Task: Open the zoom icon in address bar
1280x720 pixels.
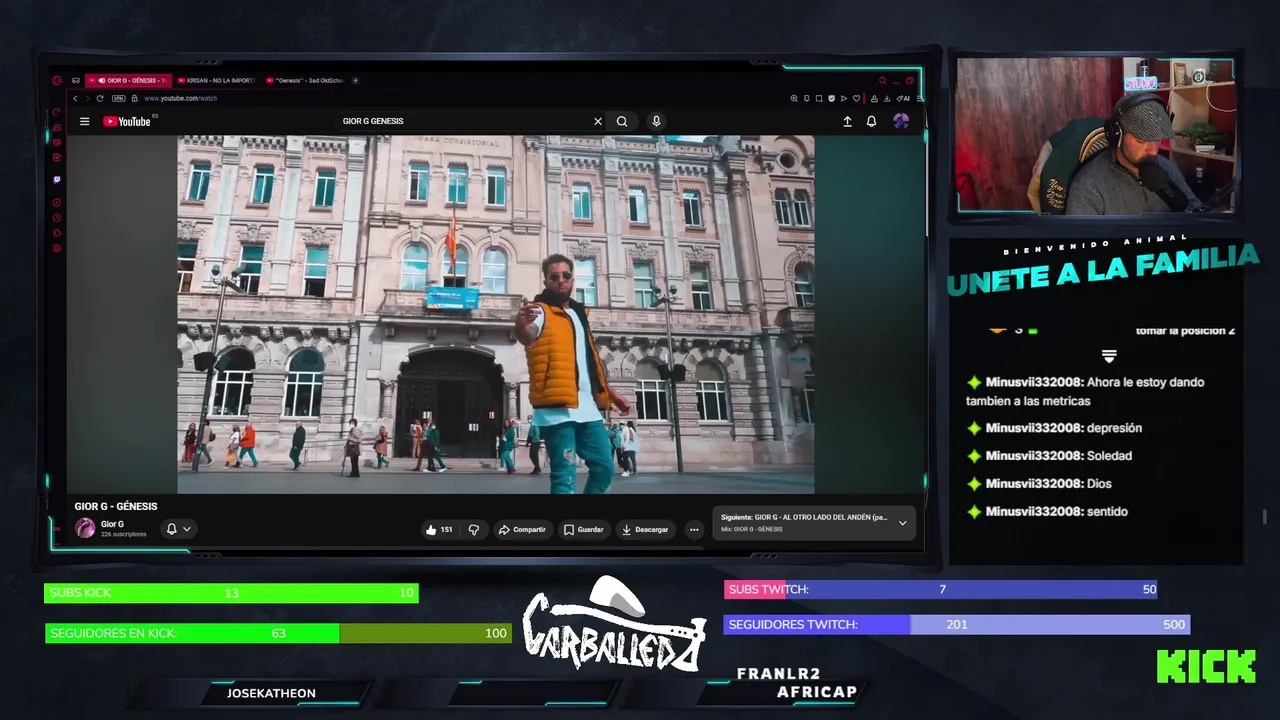Action: (x=794, y=98)
